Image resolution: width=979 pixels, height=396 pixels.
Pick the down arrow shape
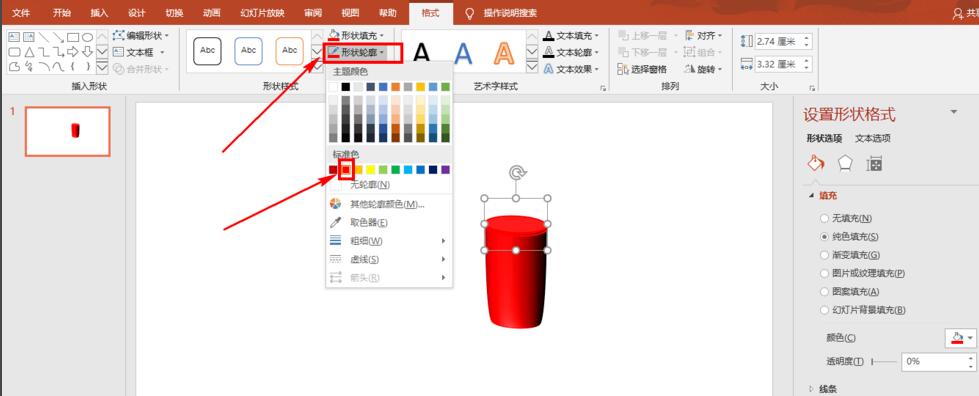click(87, 52)
